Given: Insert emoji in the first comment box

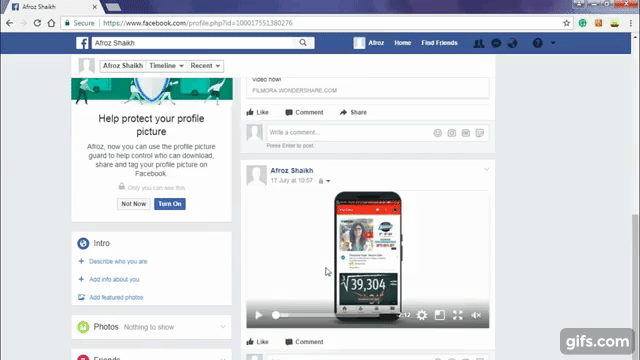Looking at the screenshot, I should (438, 133).
